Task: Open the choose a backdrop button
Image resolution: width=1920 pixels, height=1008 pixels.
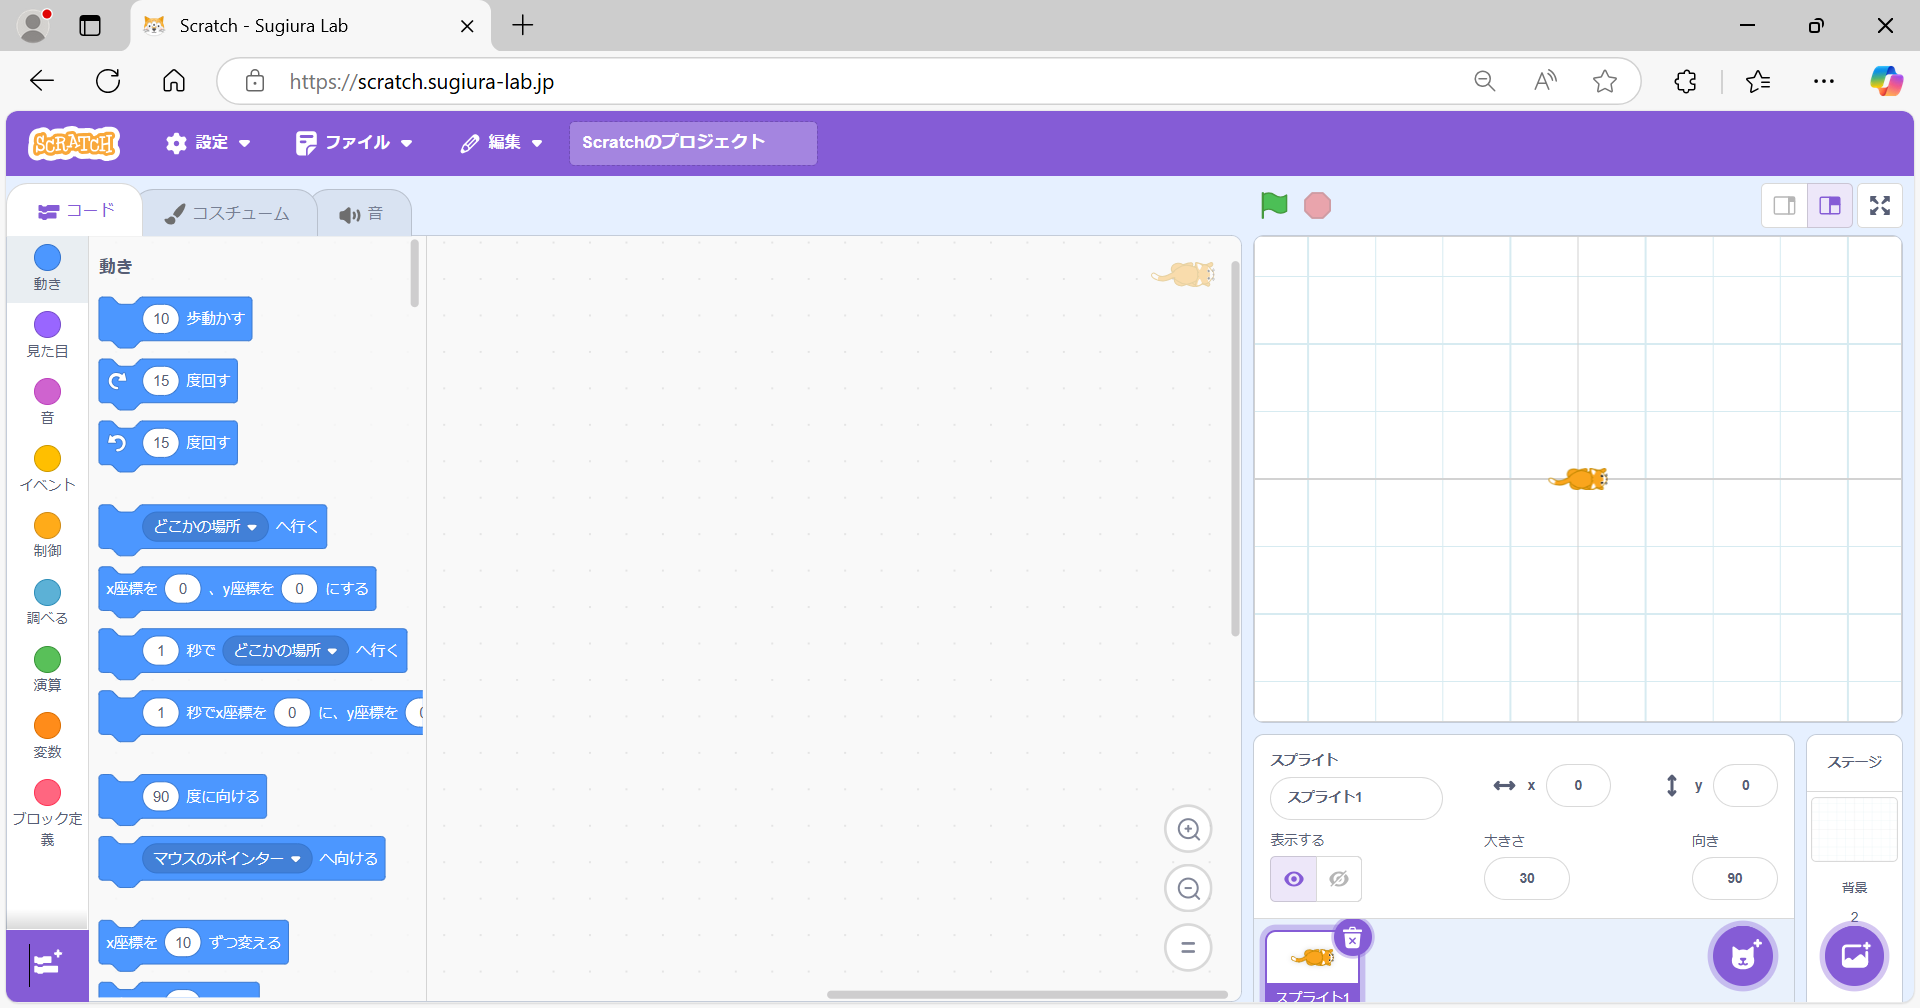Action: point(1854,955)
